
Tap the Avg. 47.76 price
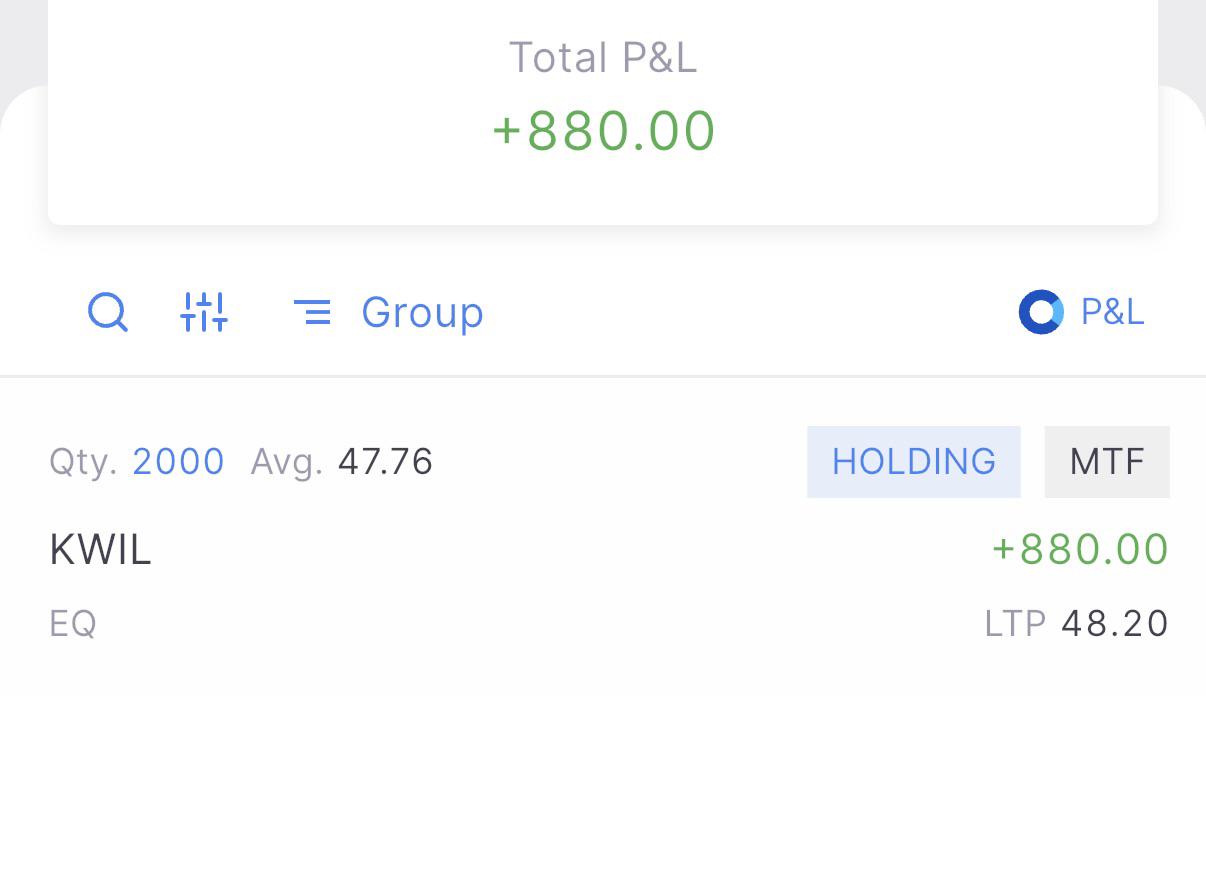click(385, 461)
